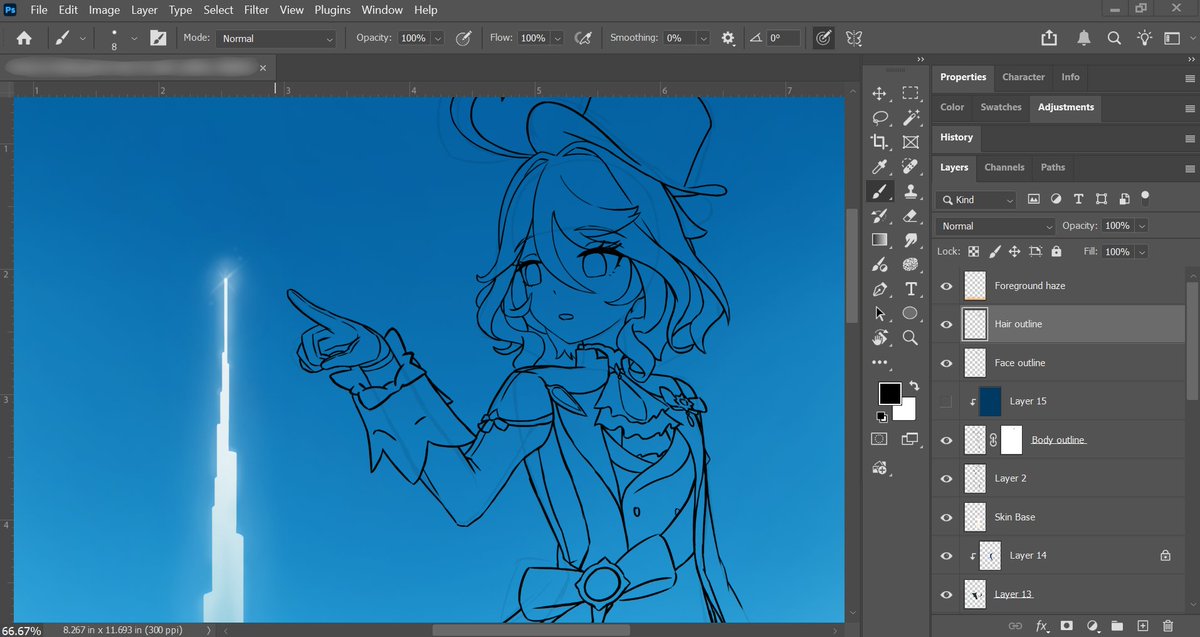Open the brush Opacity dropdown arrow

coord(440,38)
